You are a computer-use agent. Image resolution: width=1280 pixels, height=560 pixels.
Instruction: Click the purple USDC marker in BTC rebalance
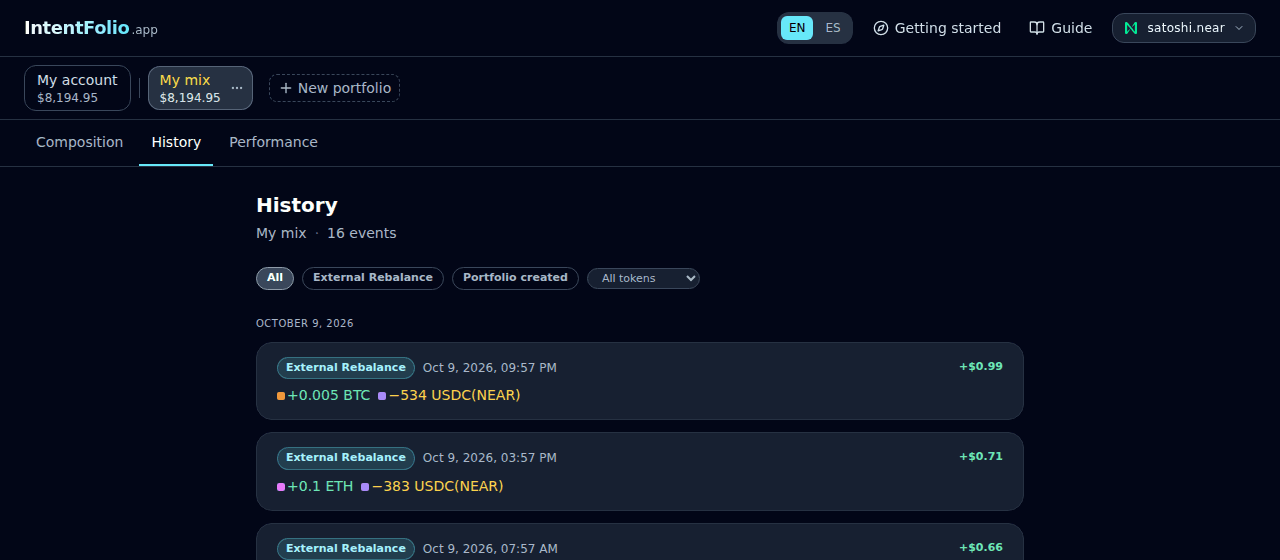coord(382,396)
